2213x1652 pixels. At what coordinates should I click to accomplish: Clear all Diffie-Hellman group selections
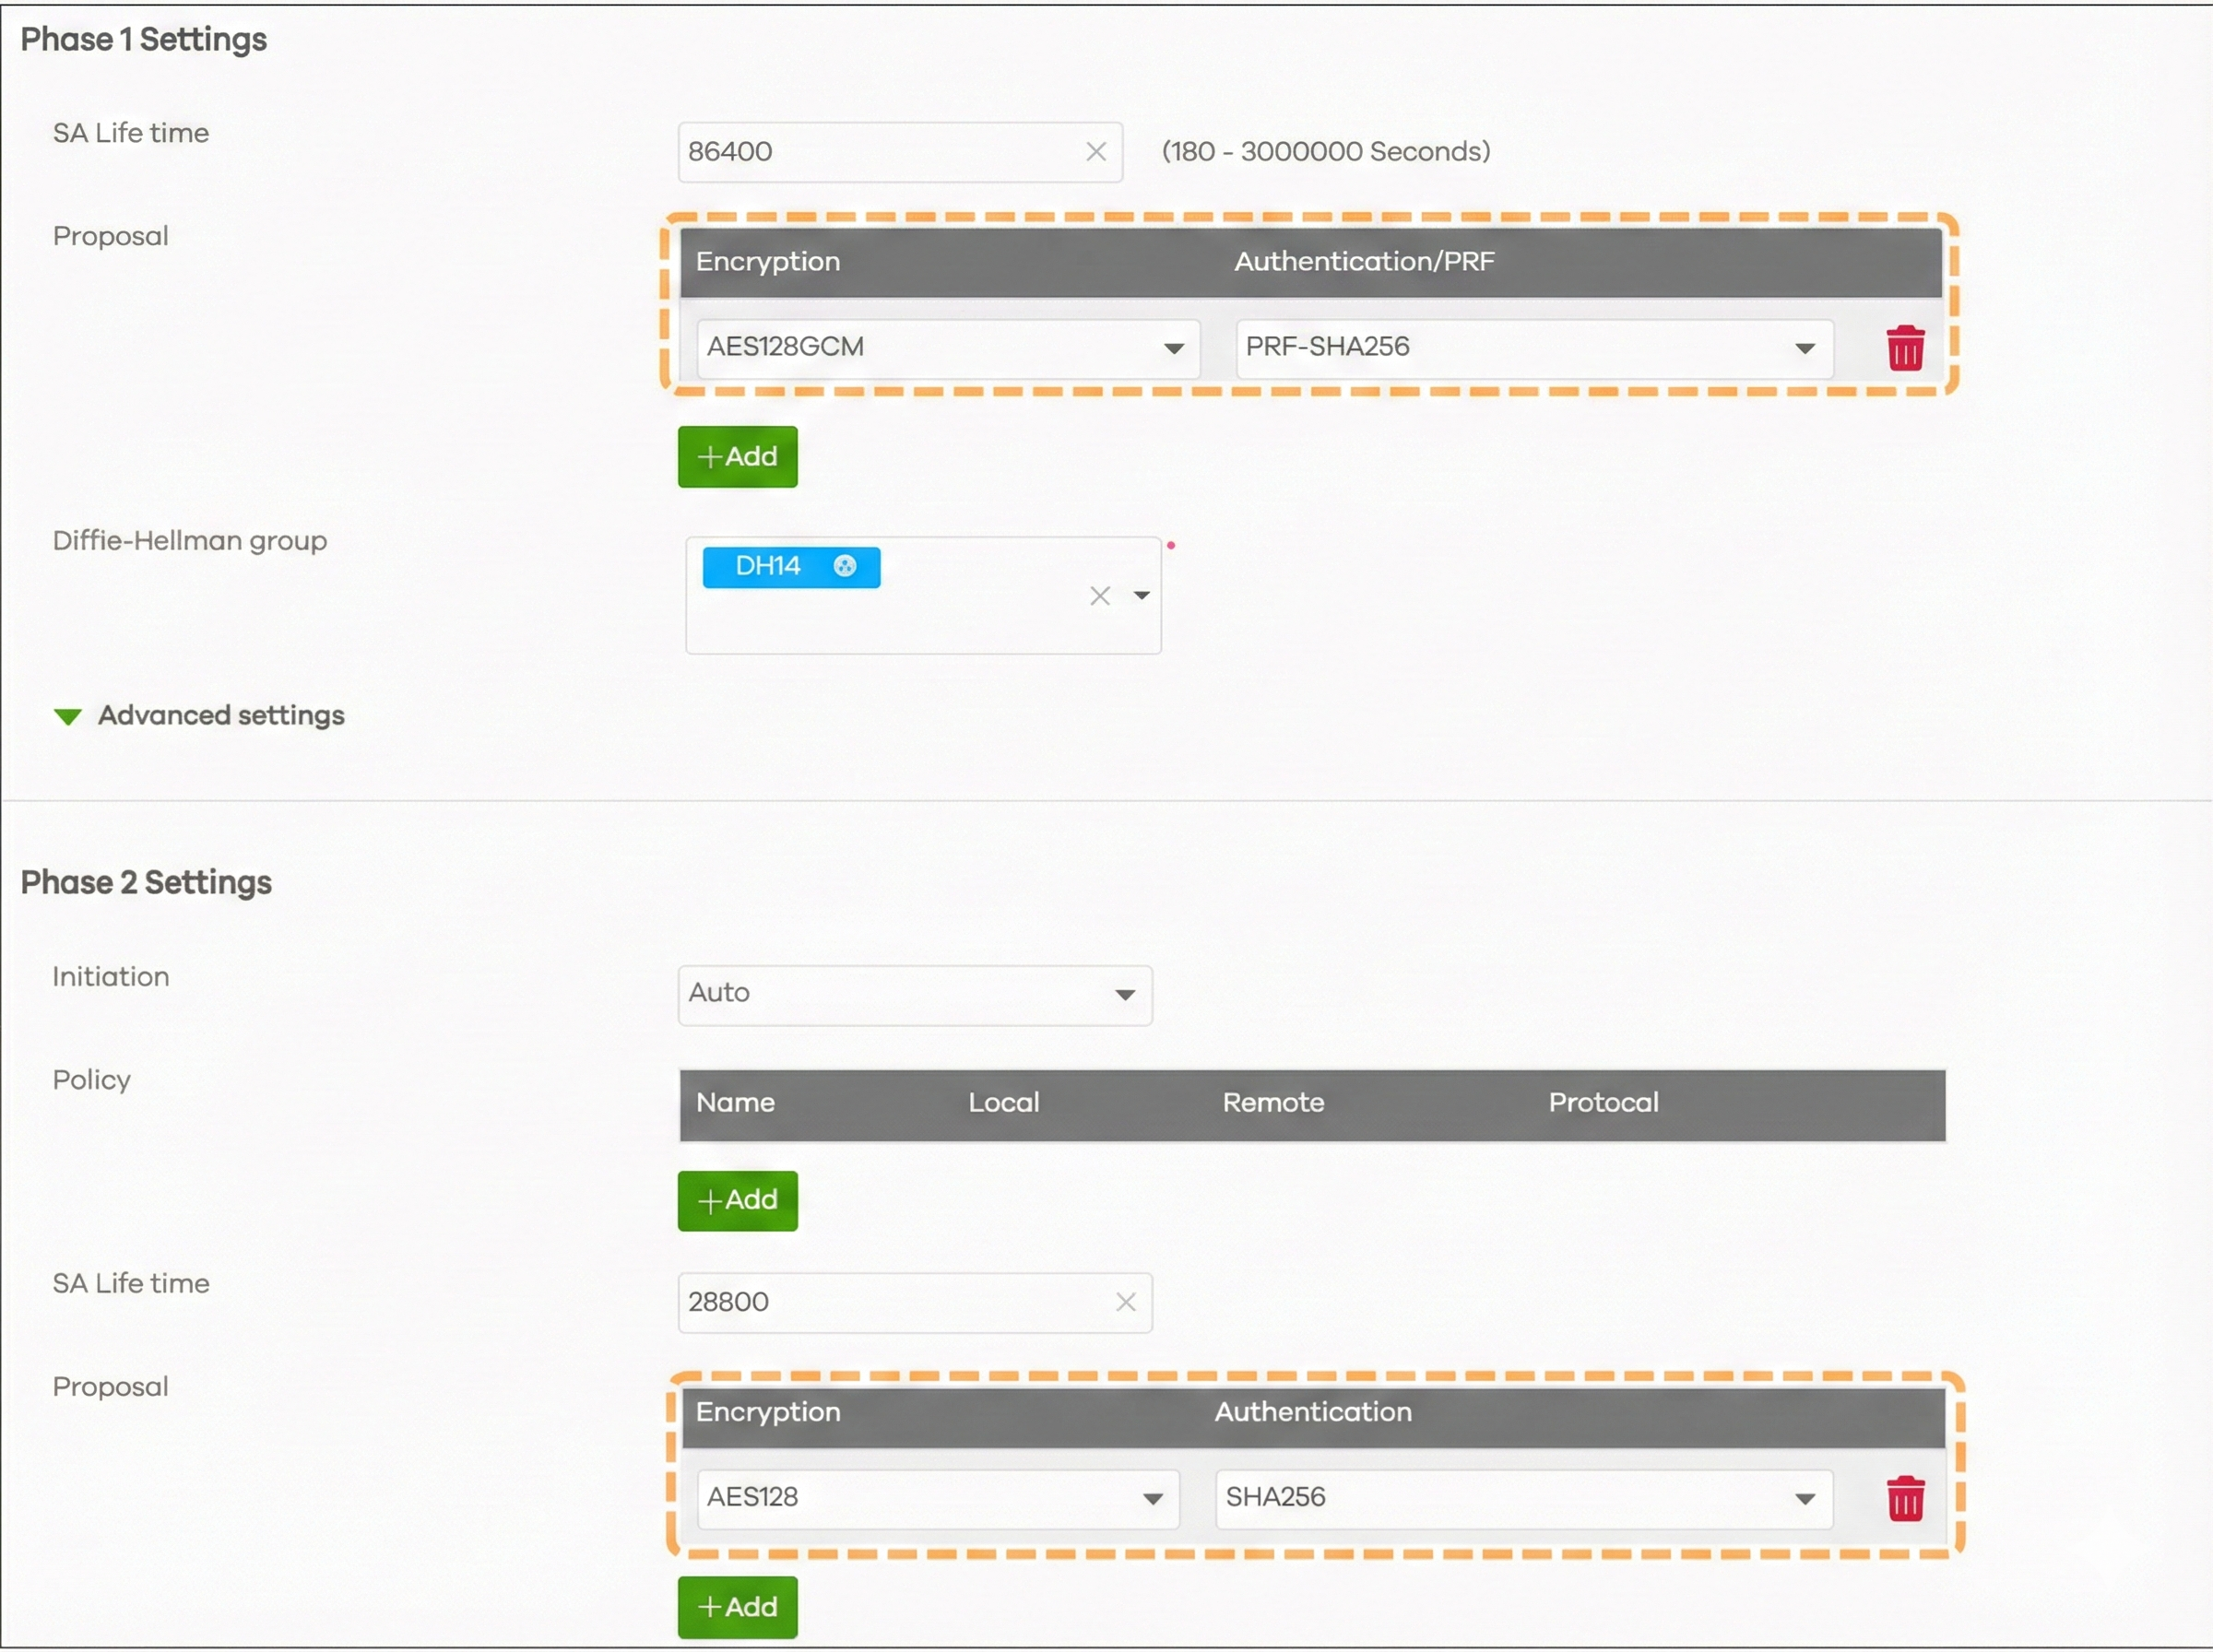pyautogui.click(x=1099, y=596)
